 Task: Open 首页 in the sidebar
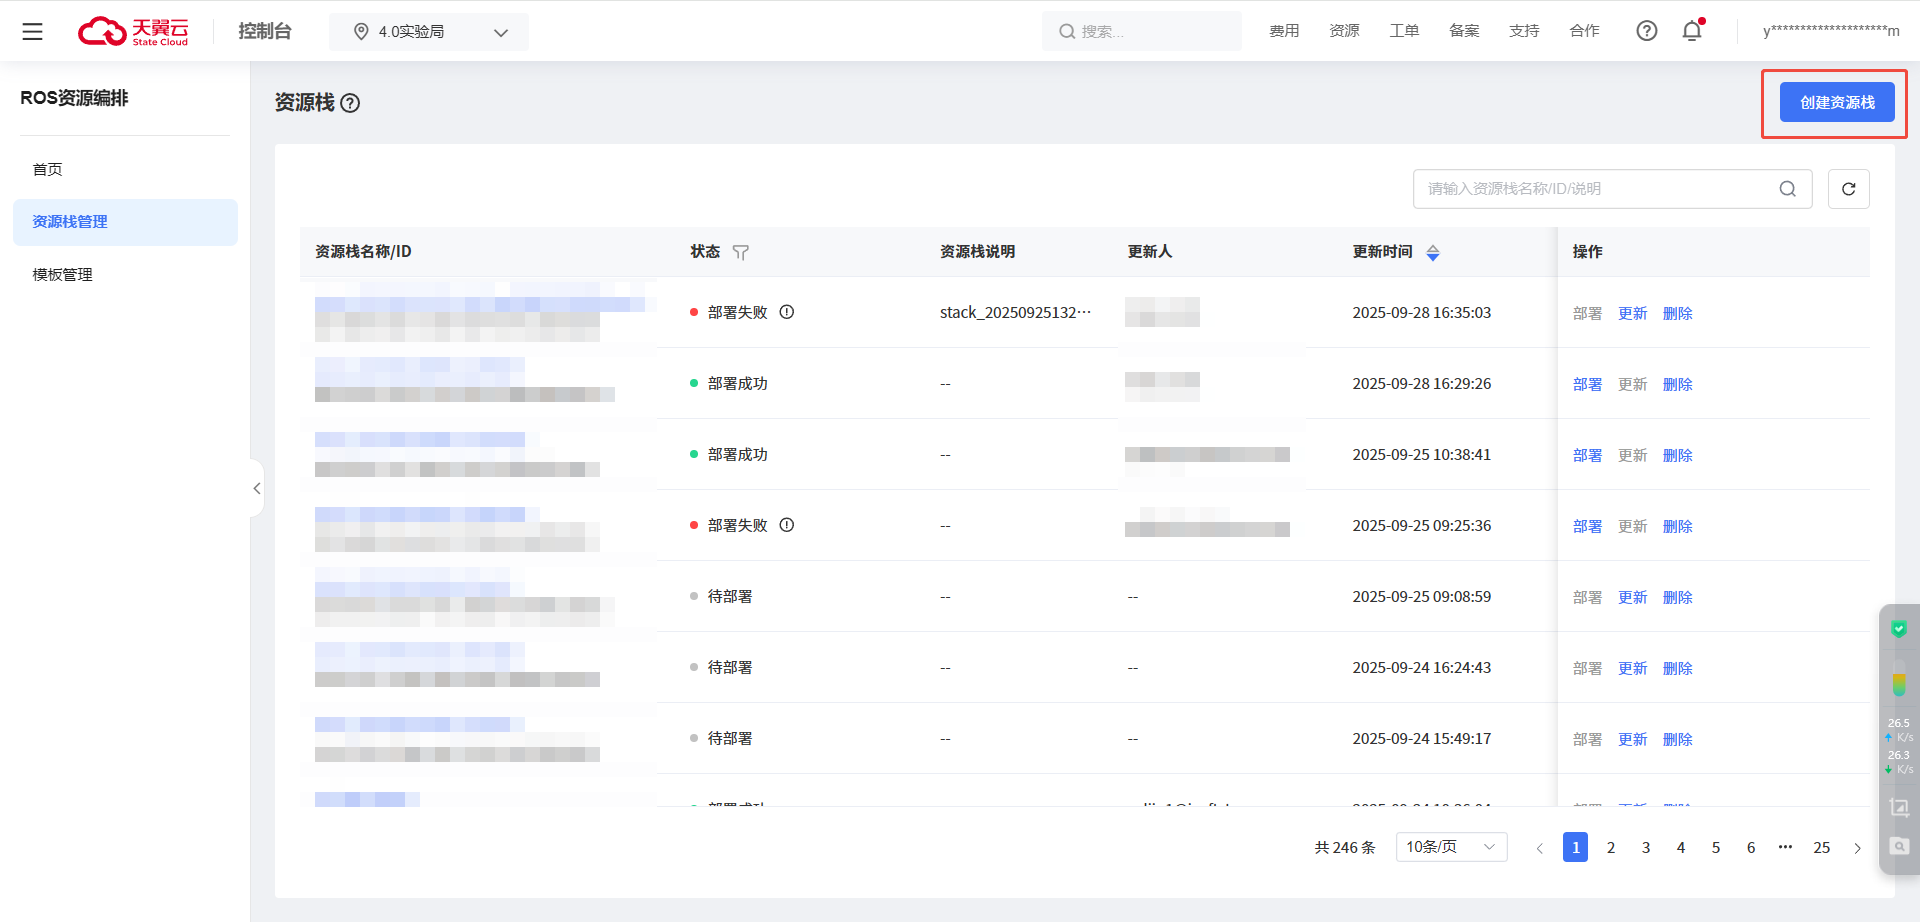(x=47, y=170)
